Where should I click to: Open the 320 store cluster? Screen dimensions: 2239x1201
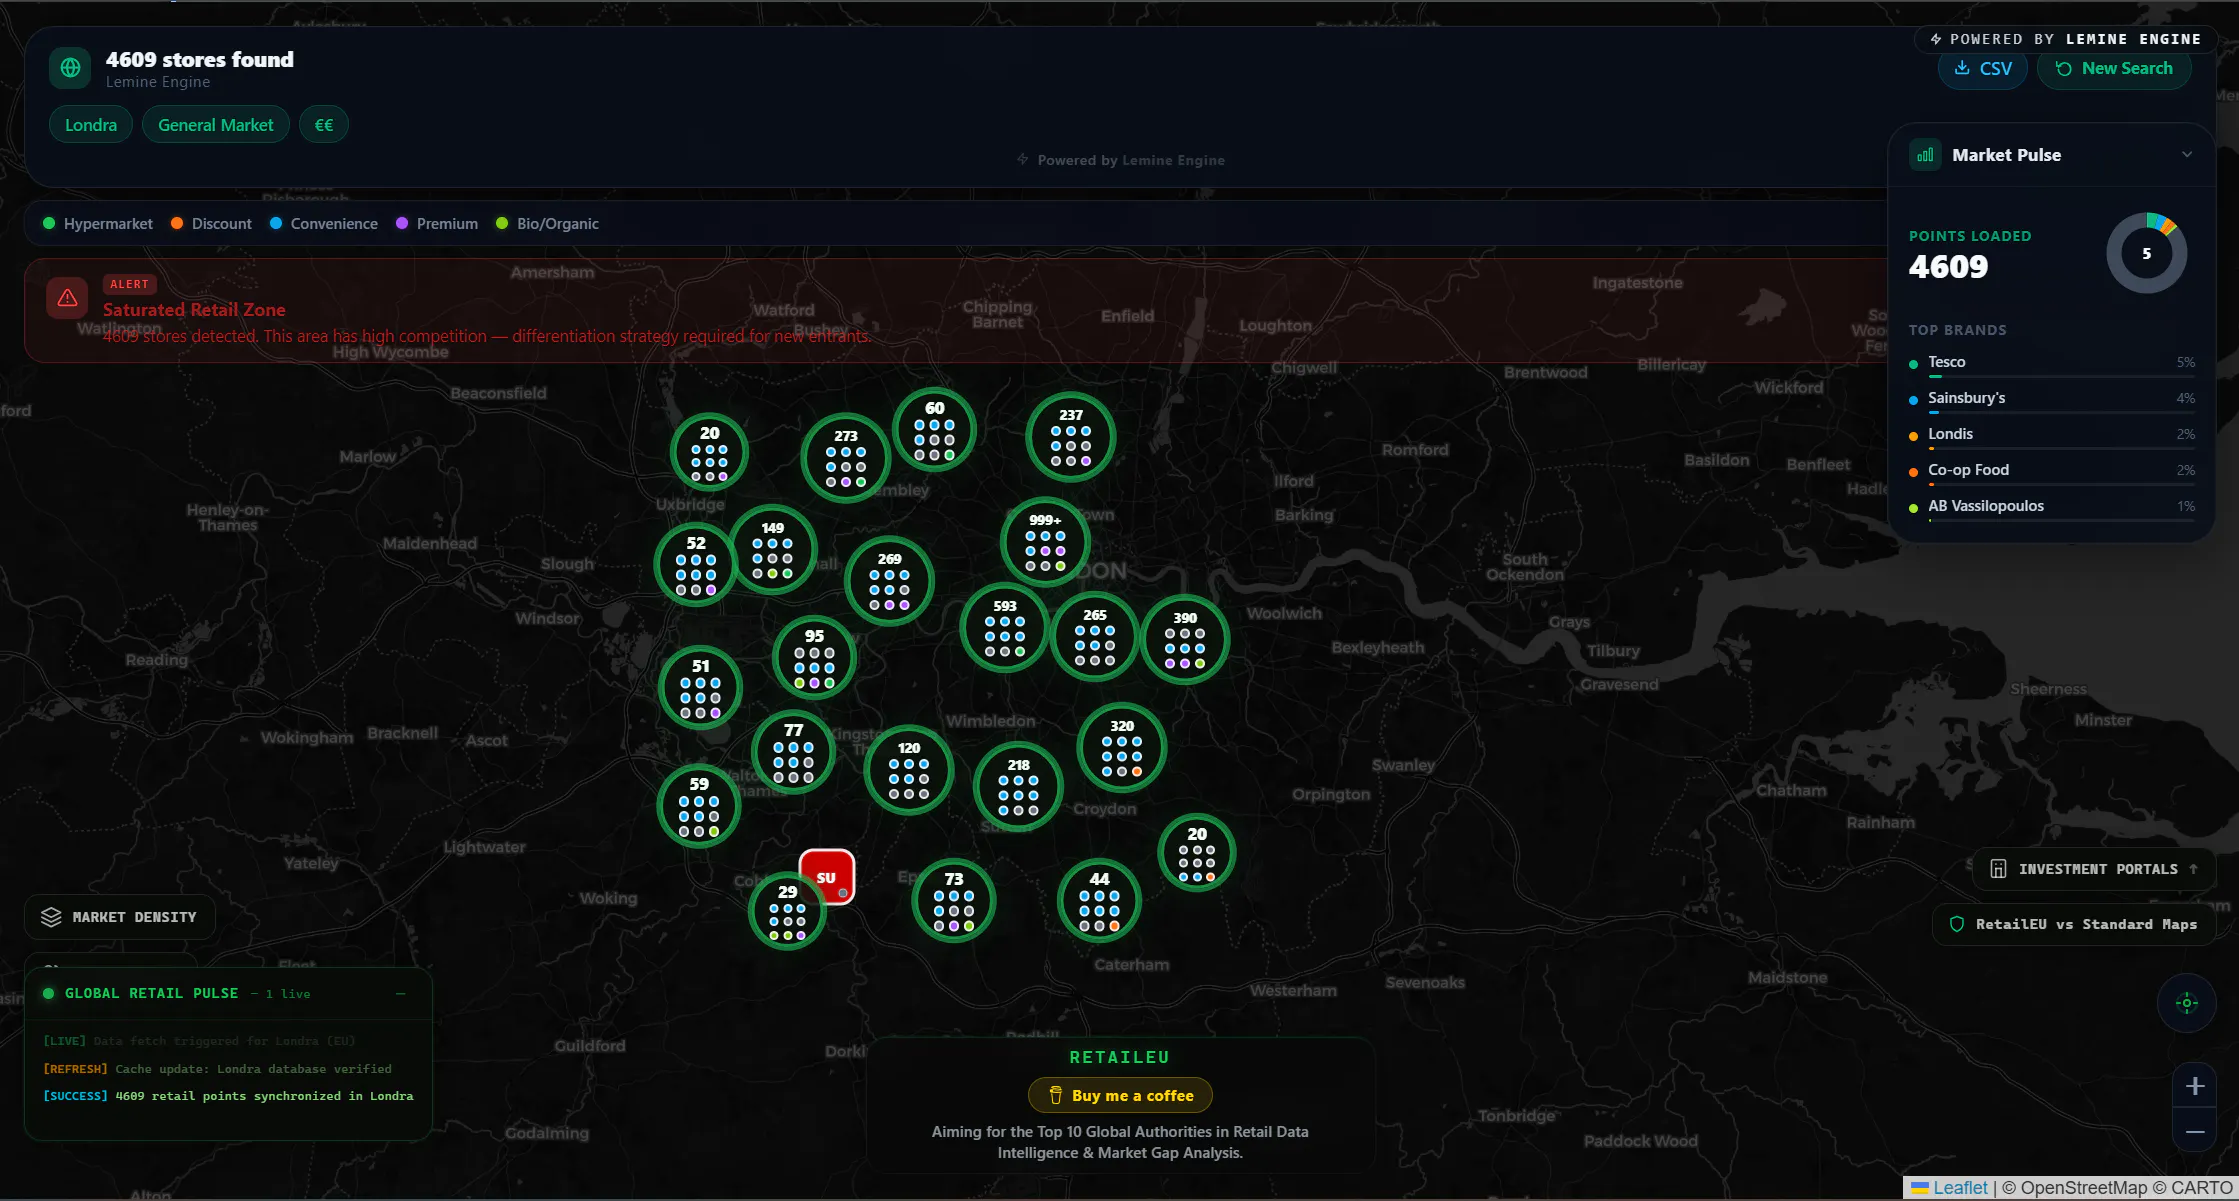1122,748
